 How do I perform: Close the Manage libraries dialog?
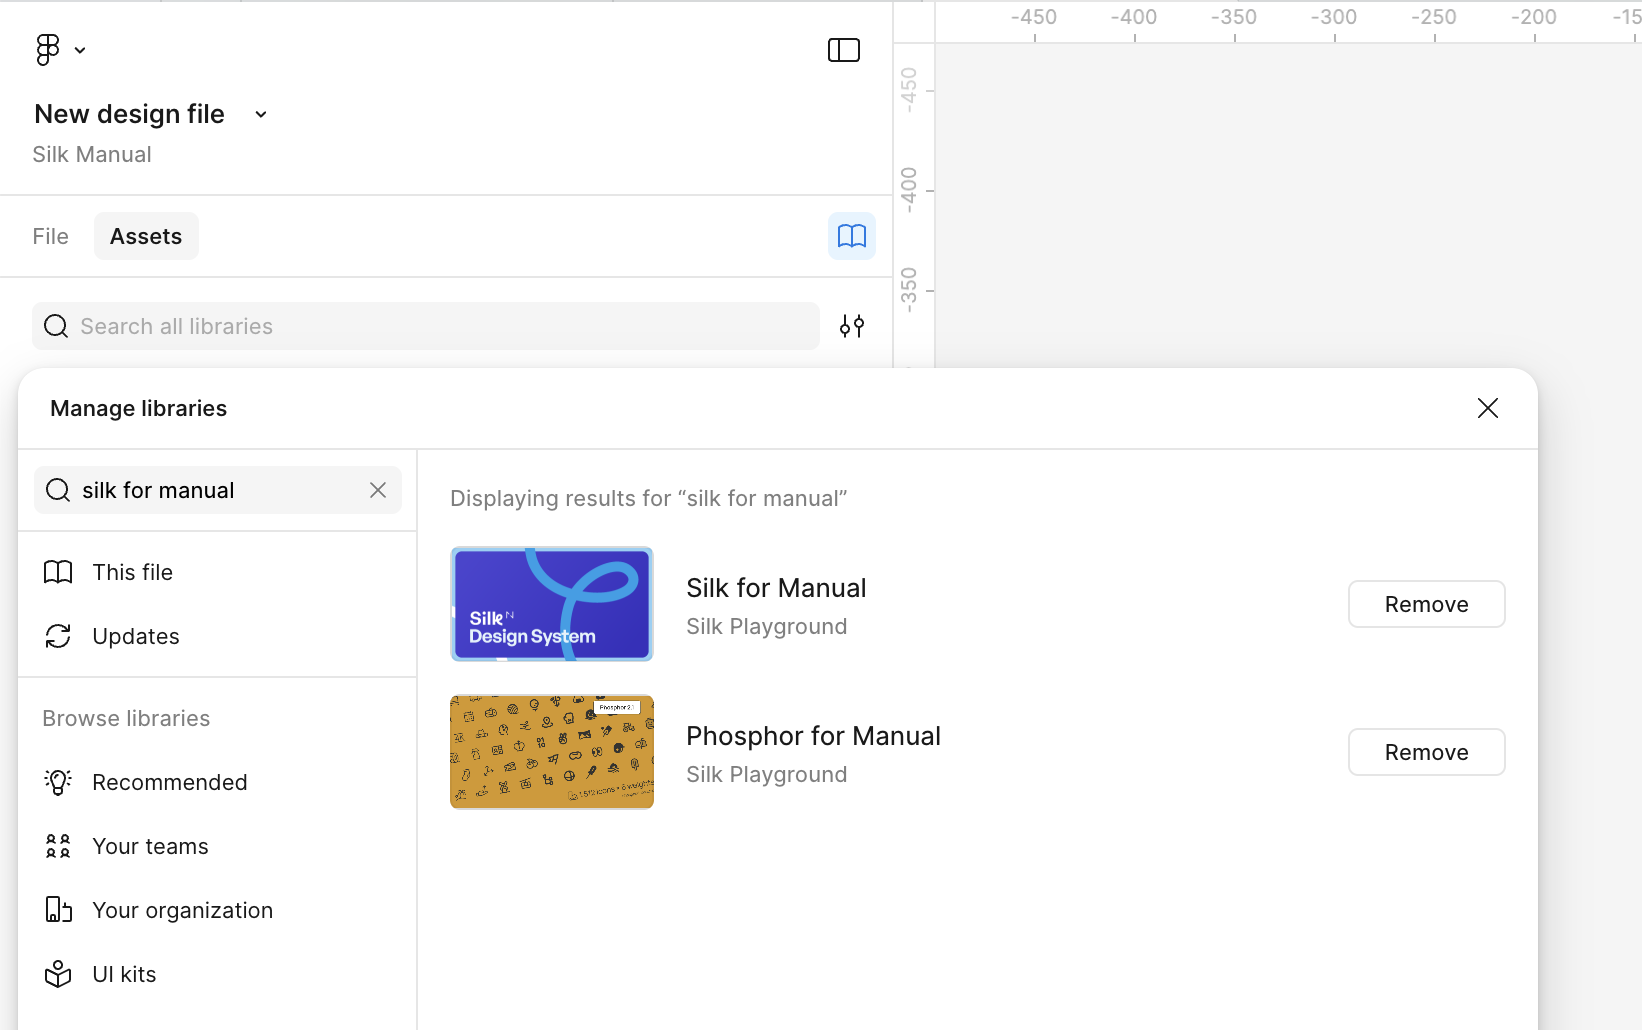click(1487, 408)
